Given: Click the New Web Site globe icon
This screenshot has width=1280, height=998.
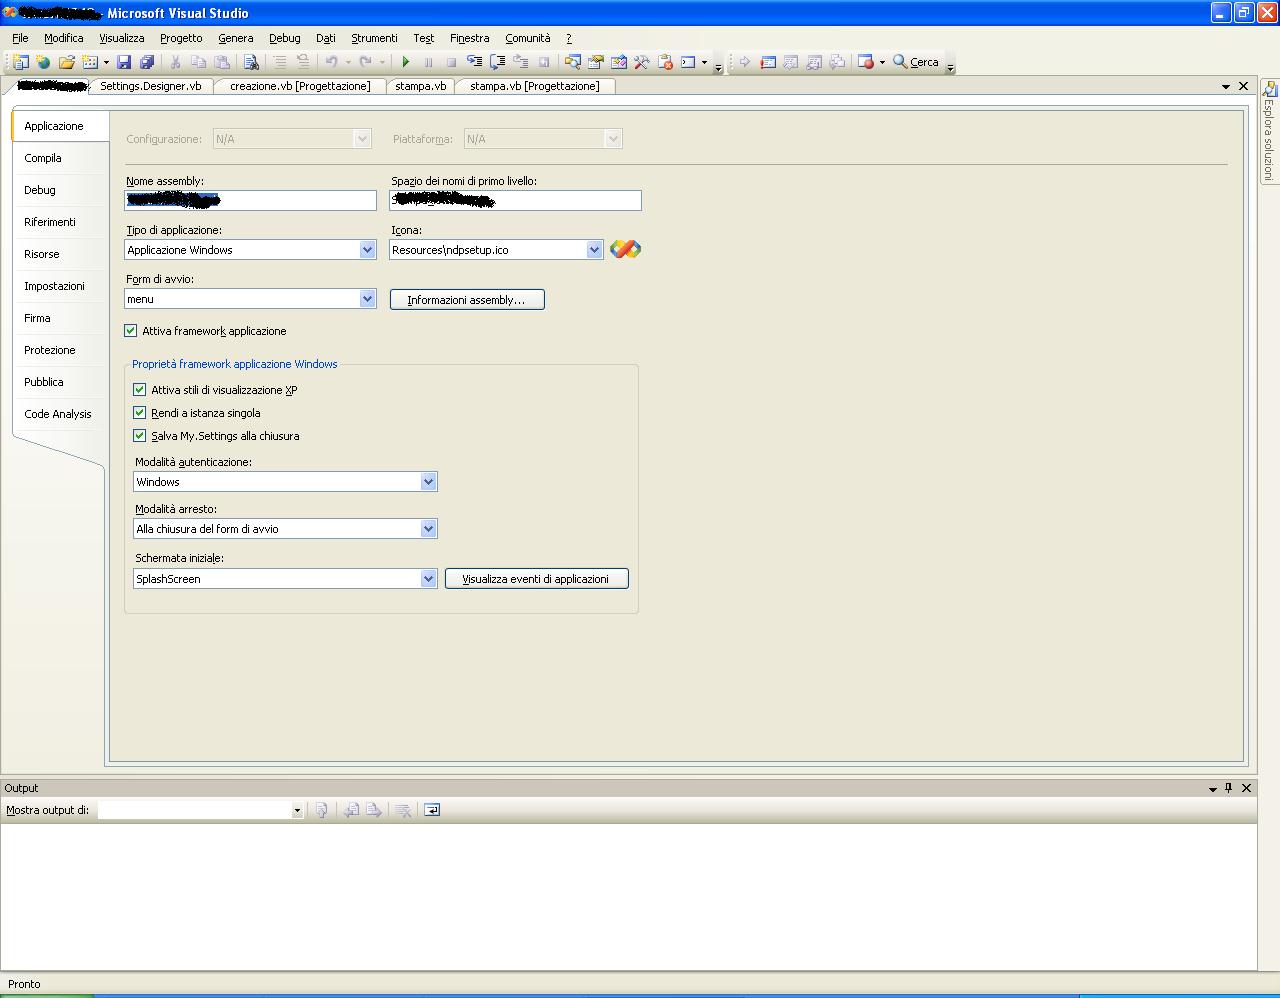Looking at the screenshot, I should point(43,62).
